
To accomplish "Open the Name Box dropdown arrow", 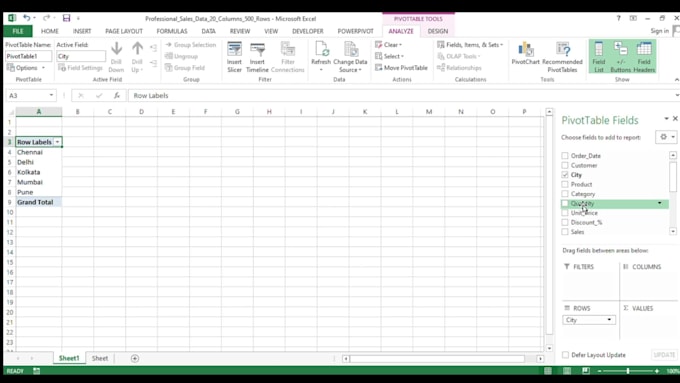I will coord(51,95).
